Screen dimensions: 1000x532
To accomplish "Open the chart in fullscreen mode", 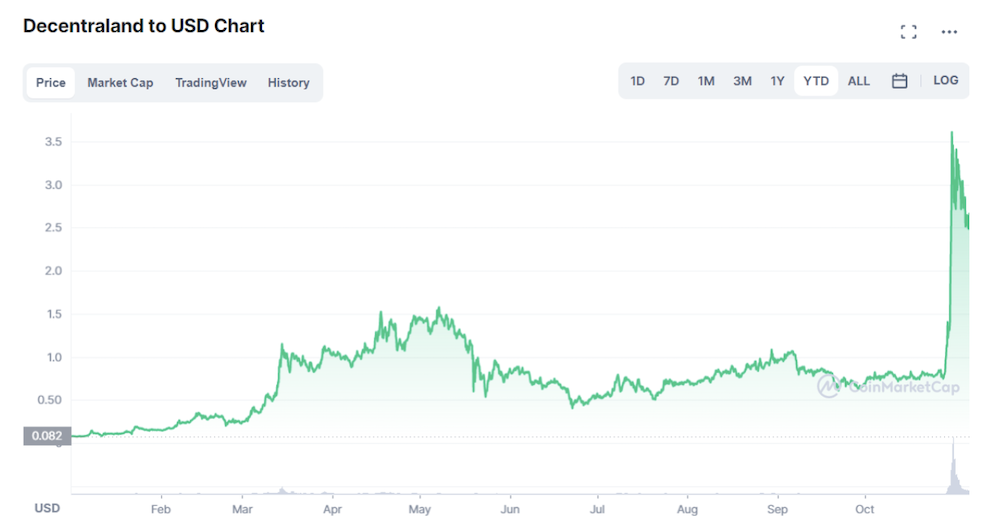I will 908,32.
